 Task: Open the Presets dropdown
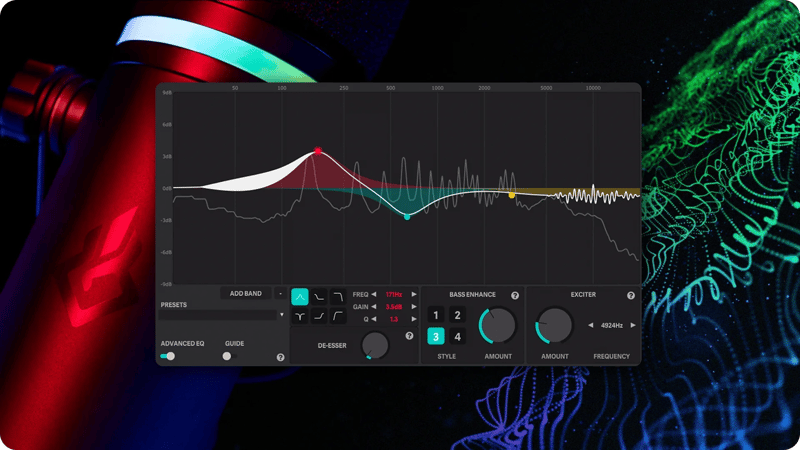point(282,315)
